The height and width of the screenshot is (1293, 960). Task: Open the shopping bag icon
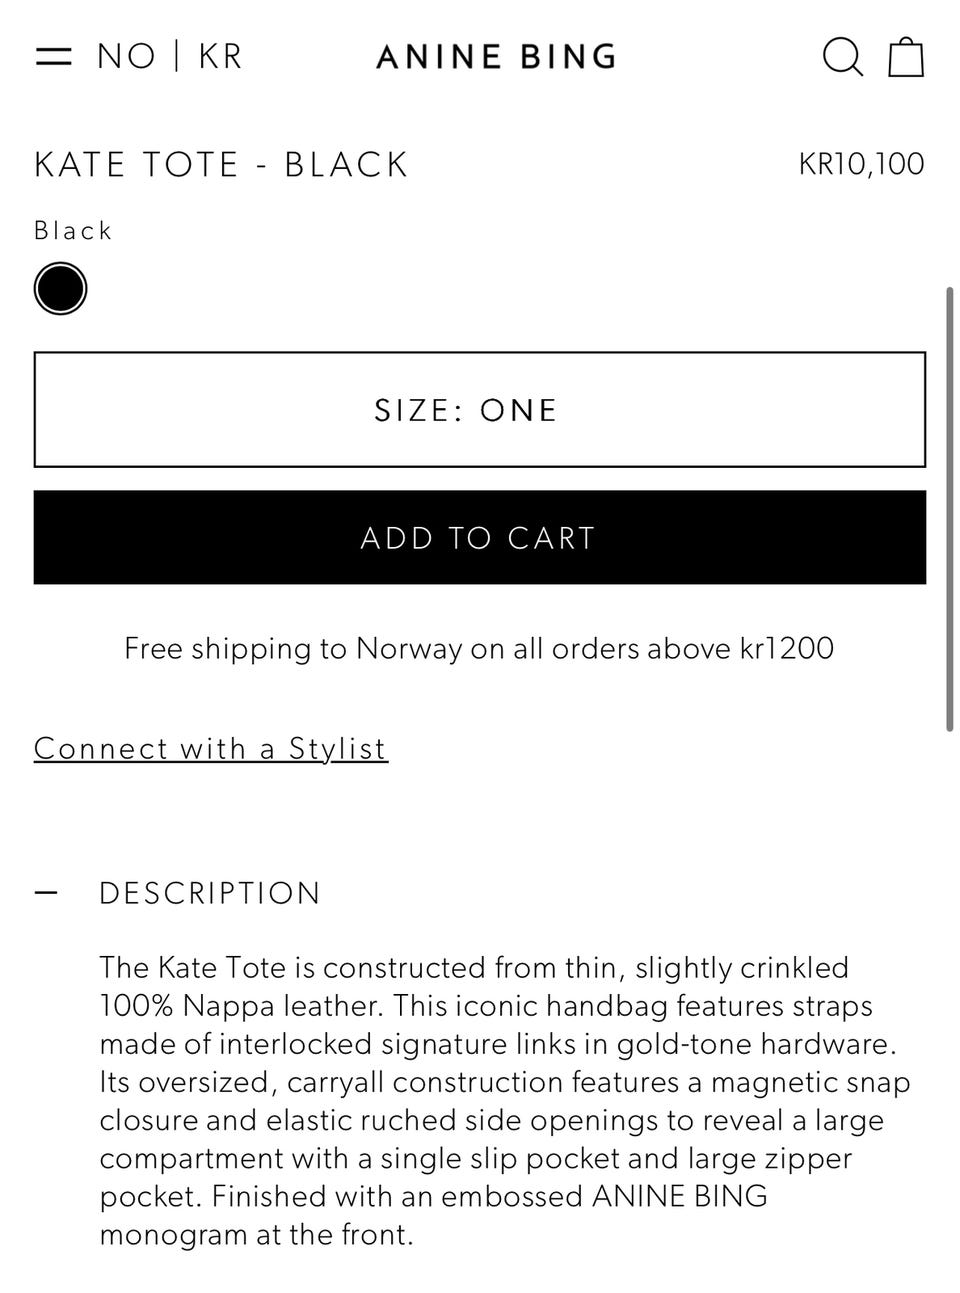[x=906, y=57]
